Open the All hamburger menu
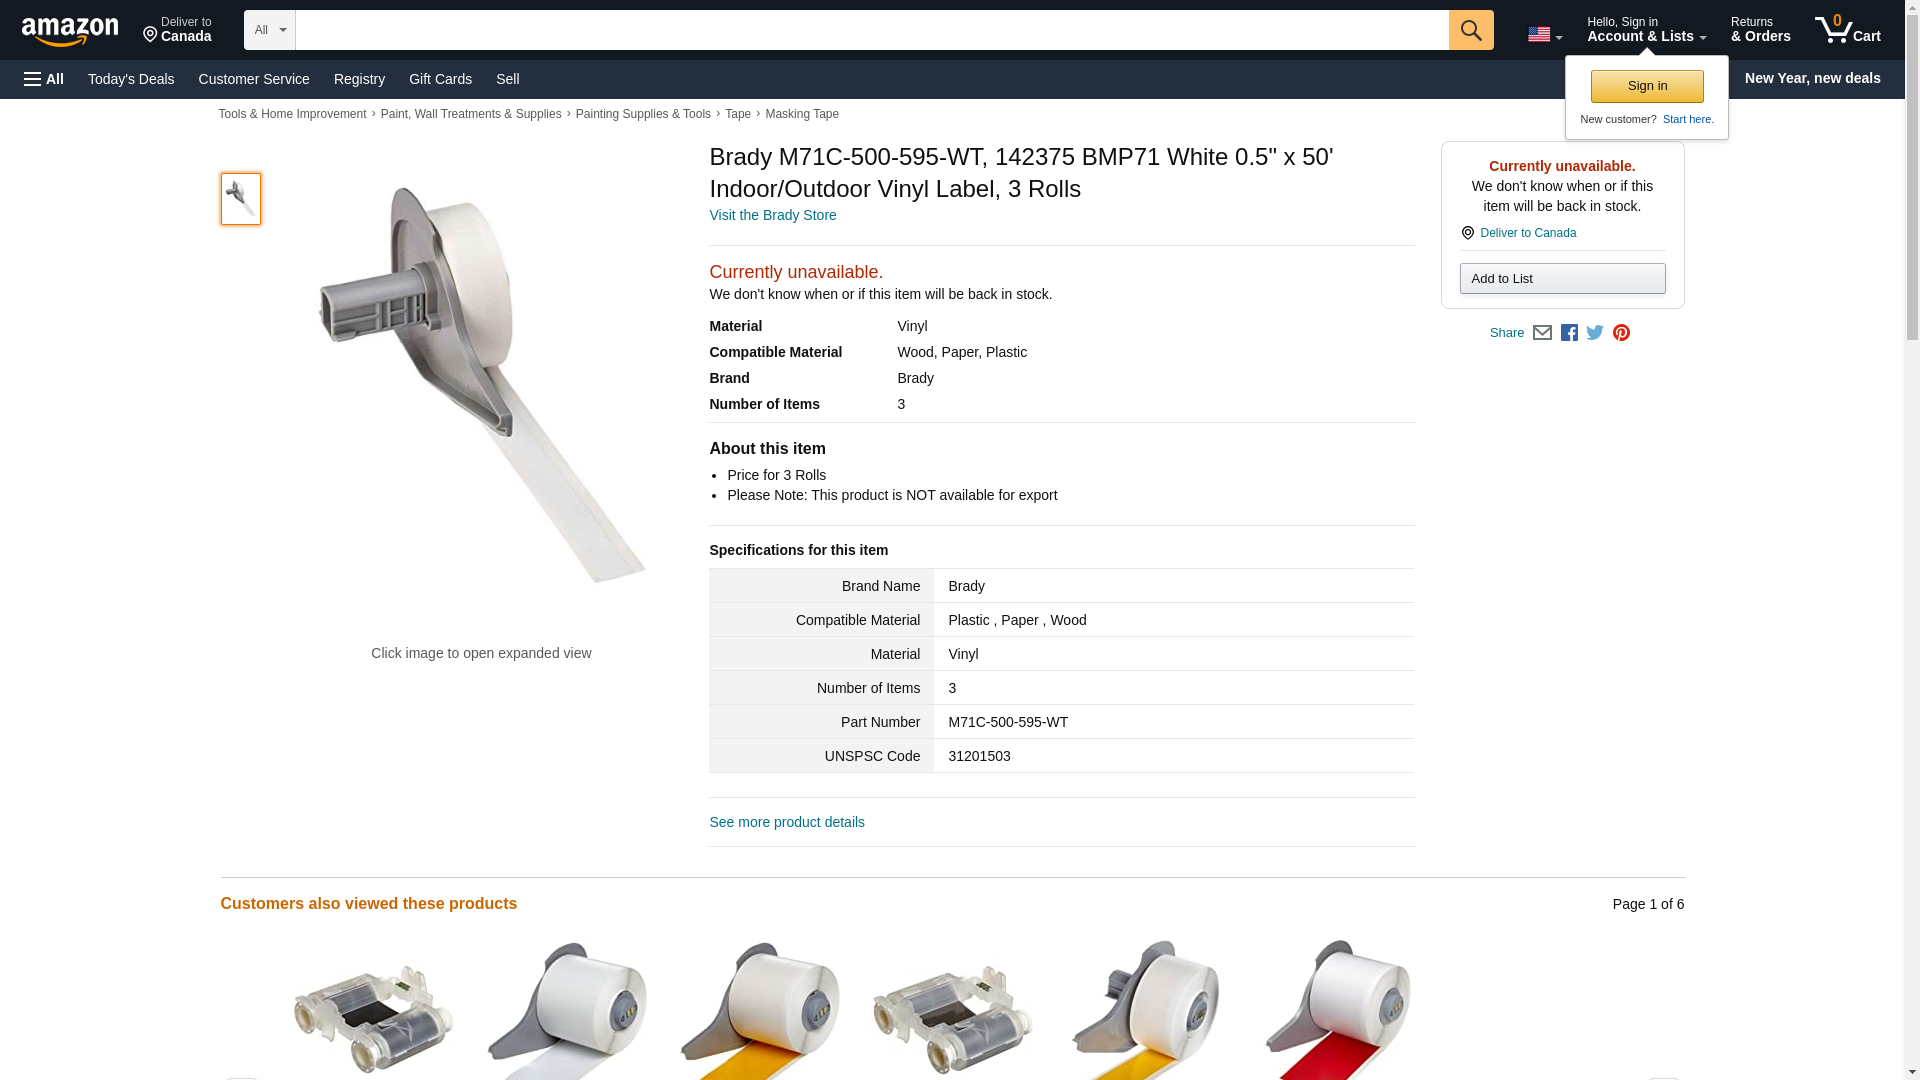This screenshot has width=1920, height=1080. 44,79
